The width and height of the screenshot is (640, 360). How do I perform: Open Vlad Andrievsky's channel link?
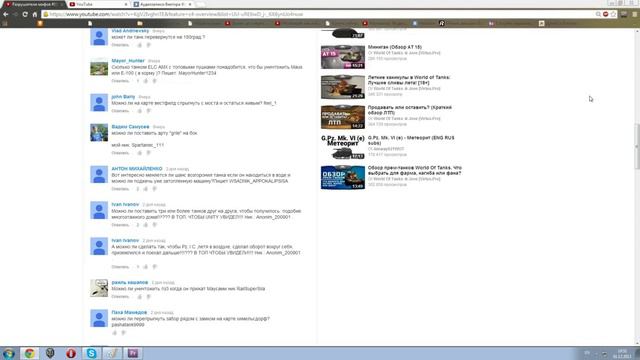point(130,31)
